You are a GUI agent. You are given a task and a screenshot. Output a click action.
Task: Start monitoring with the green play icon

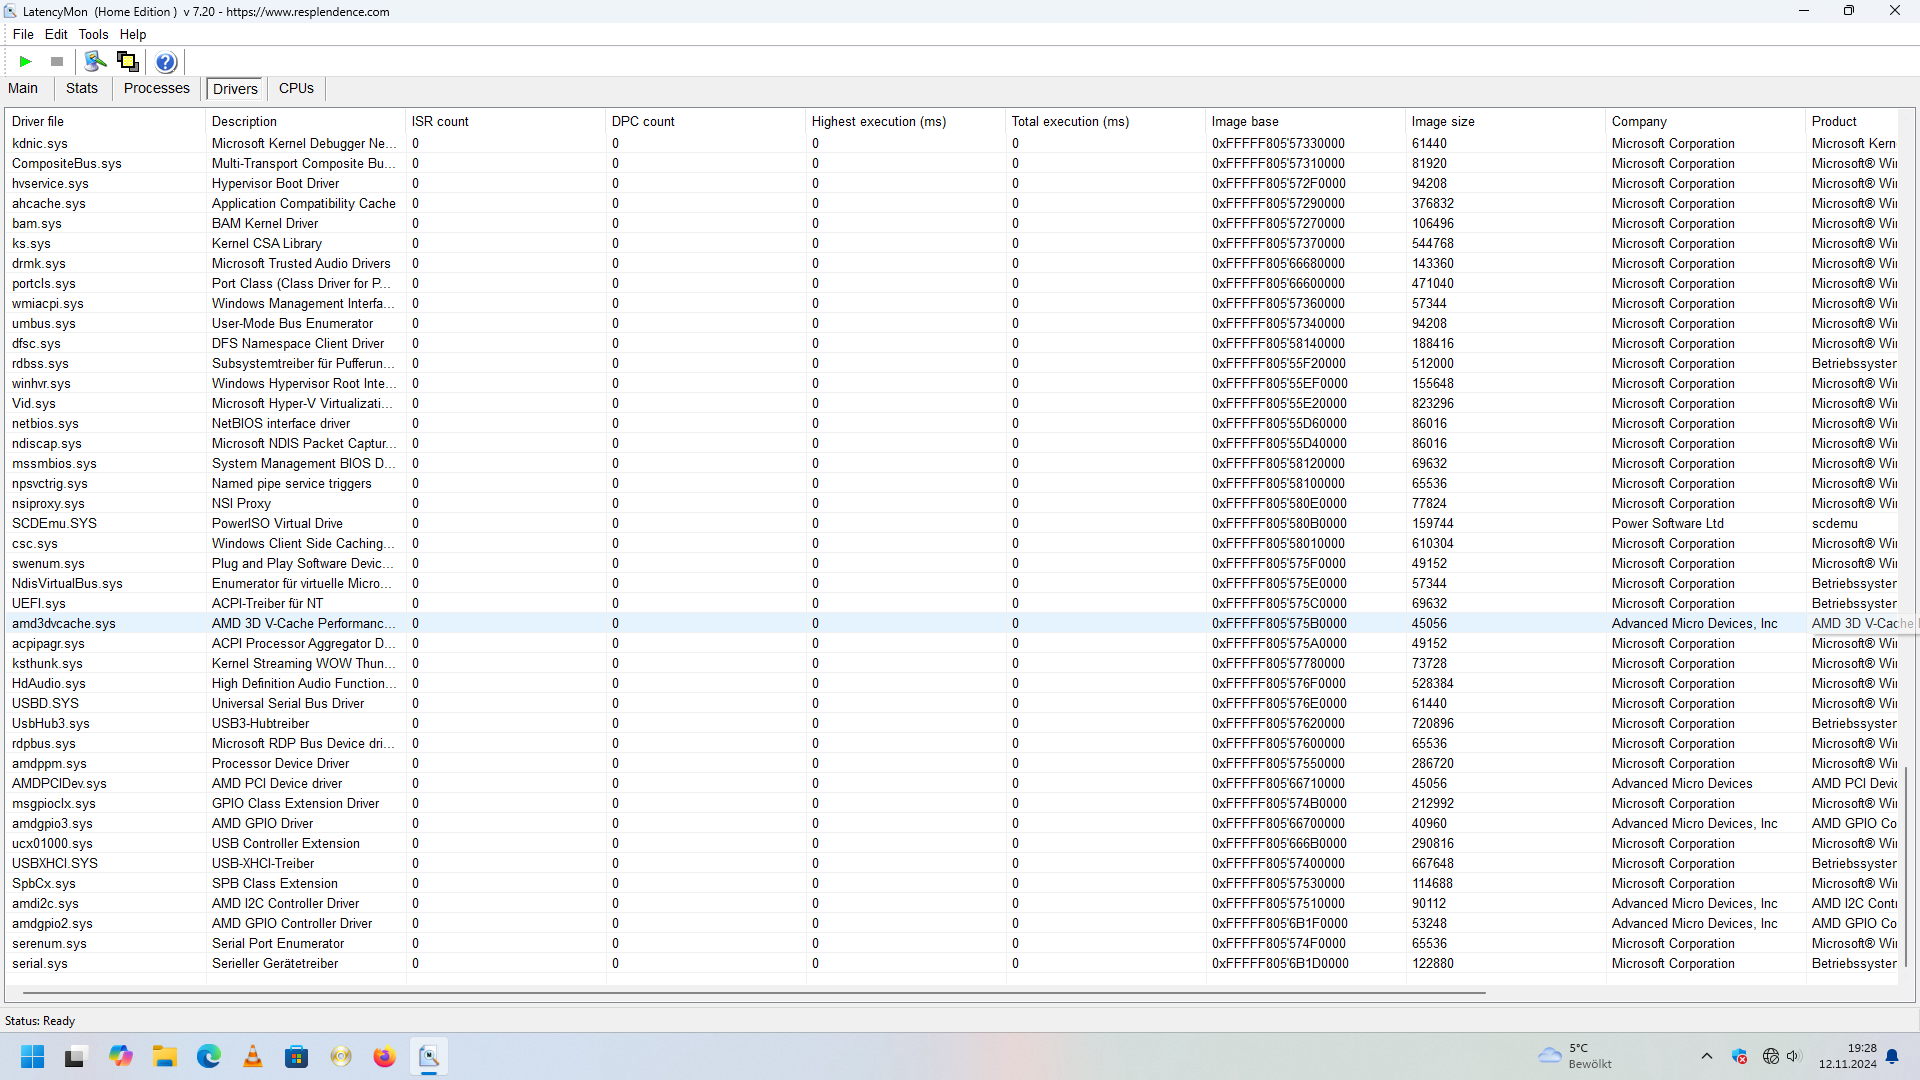(x=26, y=62)
